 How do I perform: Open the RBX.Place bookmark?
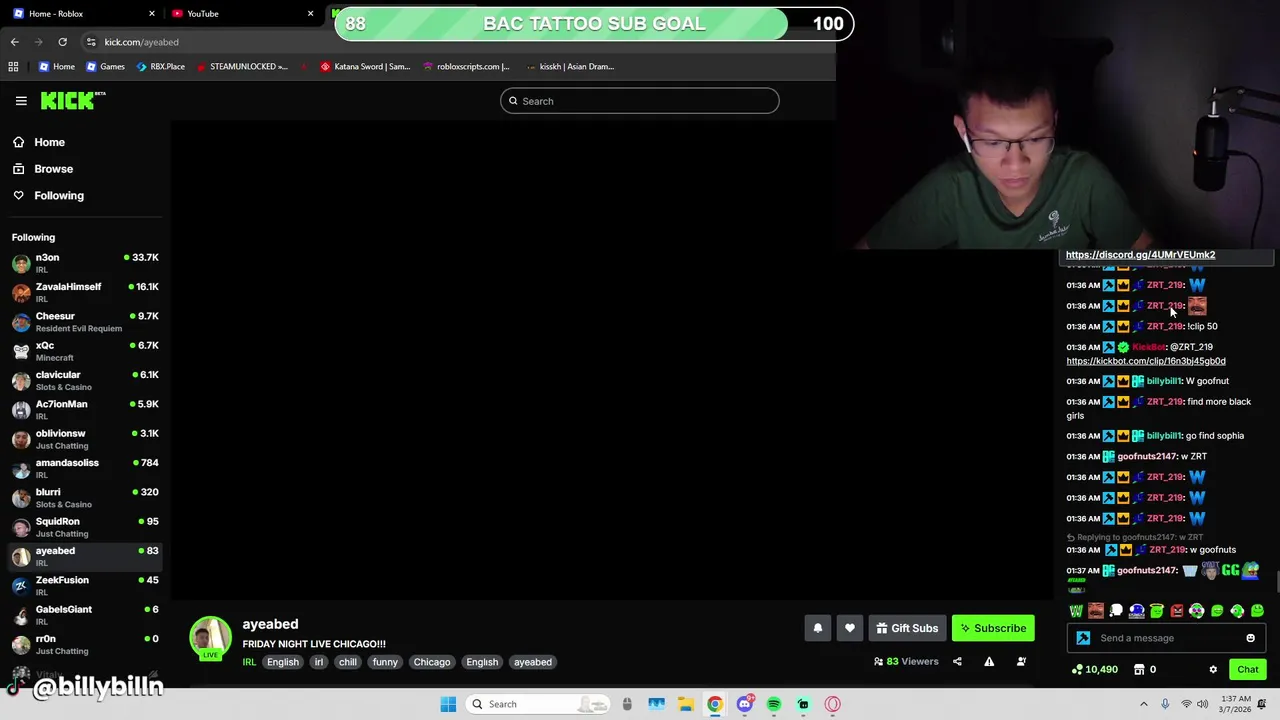tap(160, 66)
